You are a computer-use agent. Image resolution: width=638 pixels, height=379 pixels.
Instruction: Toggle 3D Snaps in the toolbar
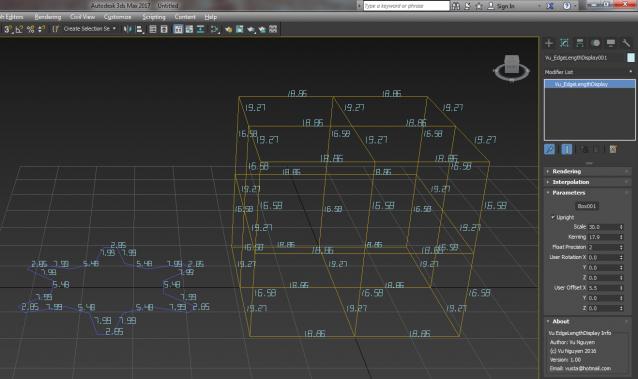tap(8, 29)
